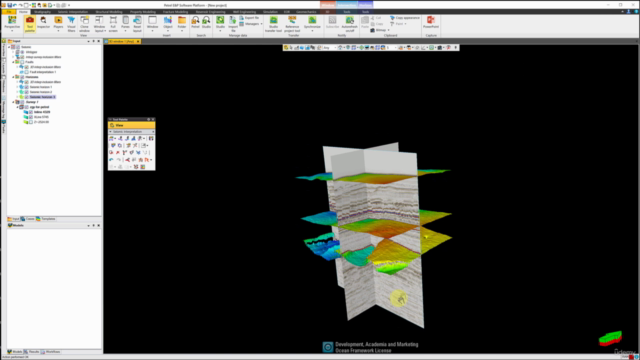The width and height of the screenshot is (640, 360).
Task: Click the numeric field in viewport toolbar
Action: [391, 48]
